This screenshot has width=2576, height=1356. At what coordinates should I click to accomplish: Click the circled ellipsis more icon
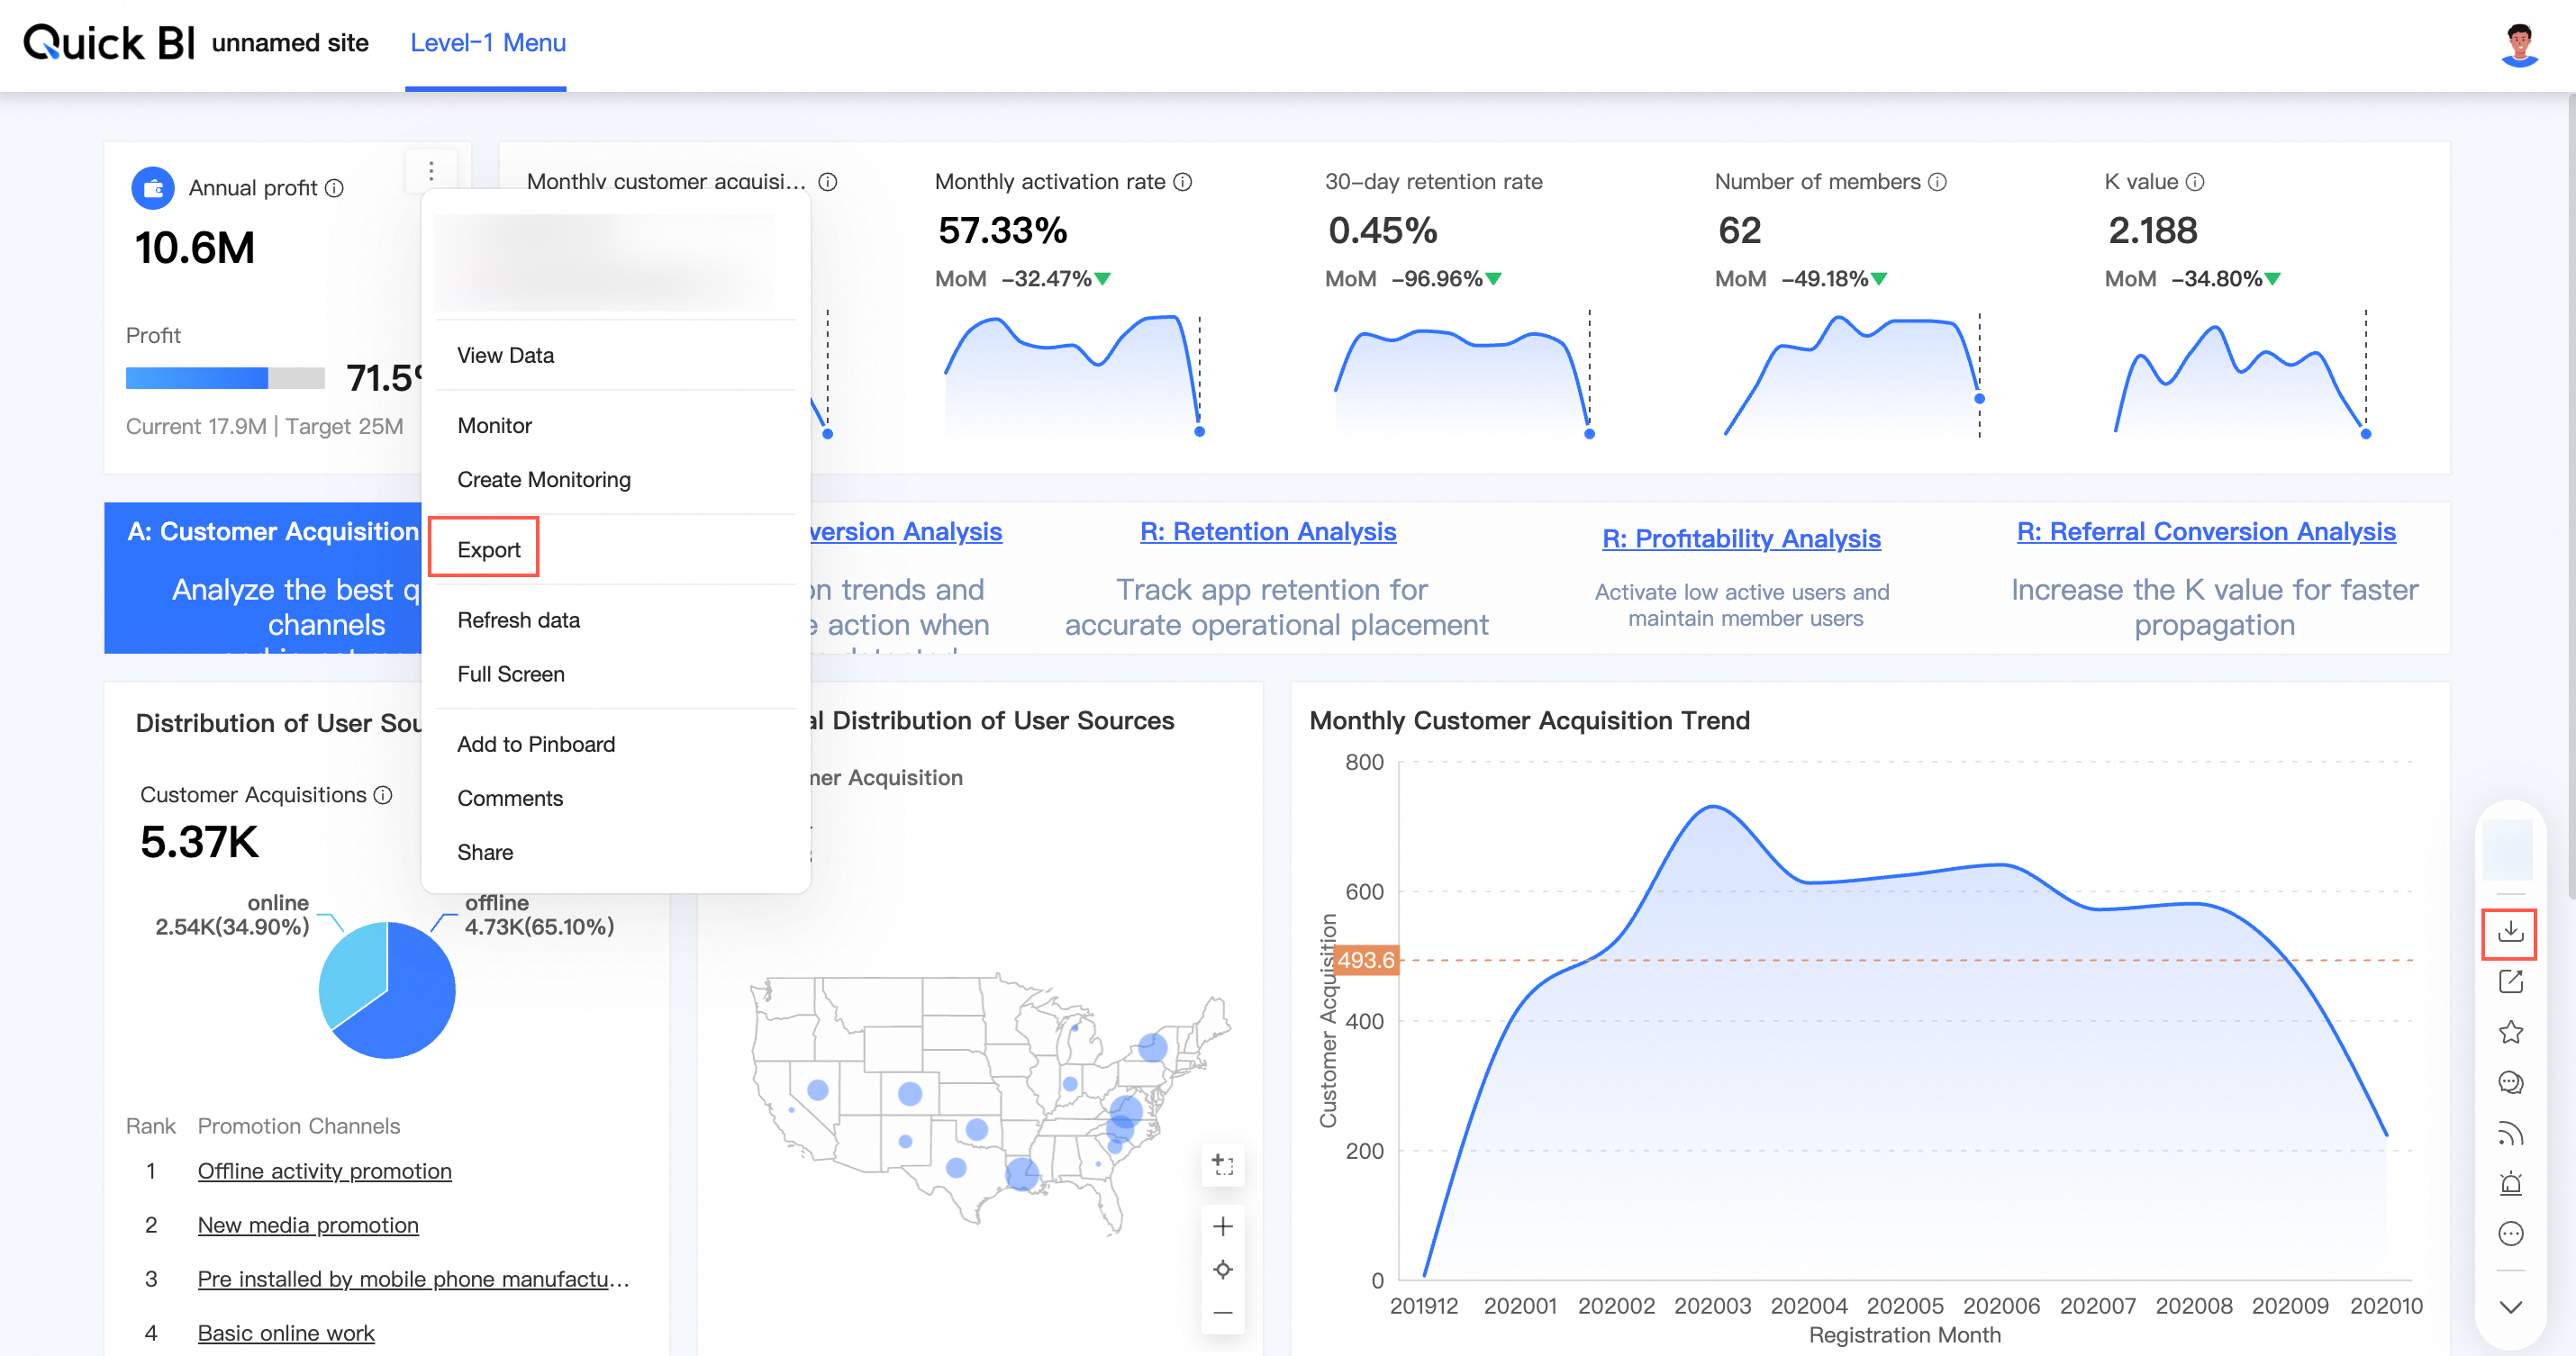(2510, 1234)
